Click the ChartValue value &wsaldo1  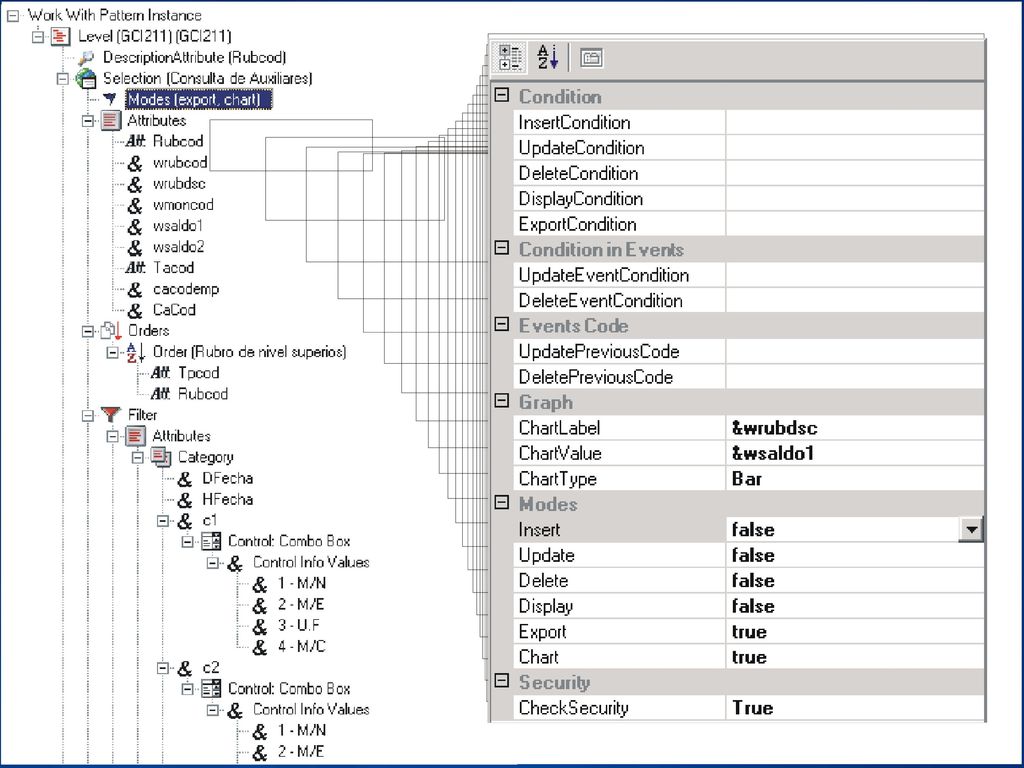click(x=773, y=453)
